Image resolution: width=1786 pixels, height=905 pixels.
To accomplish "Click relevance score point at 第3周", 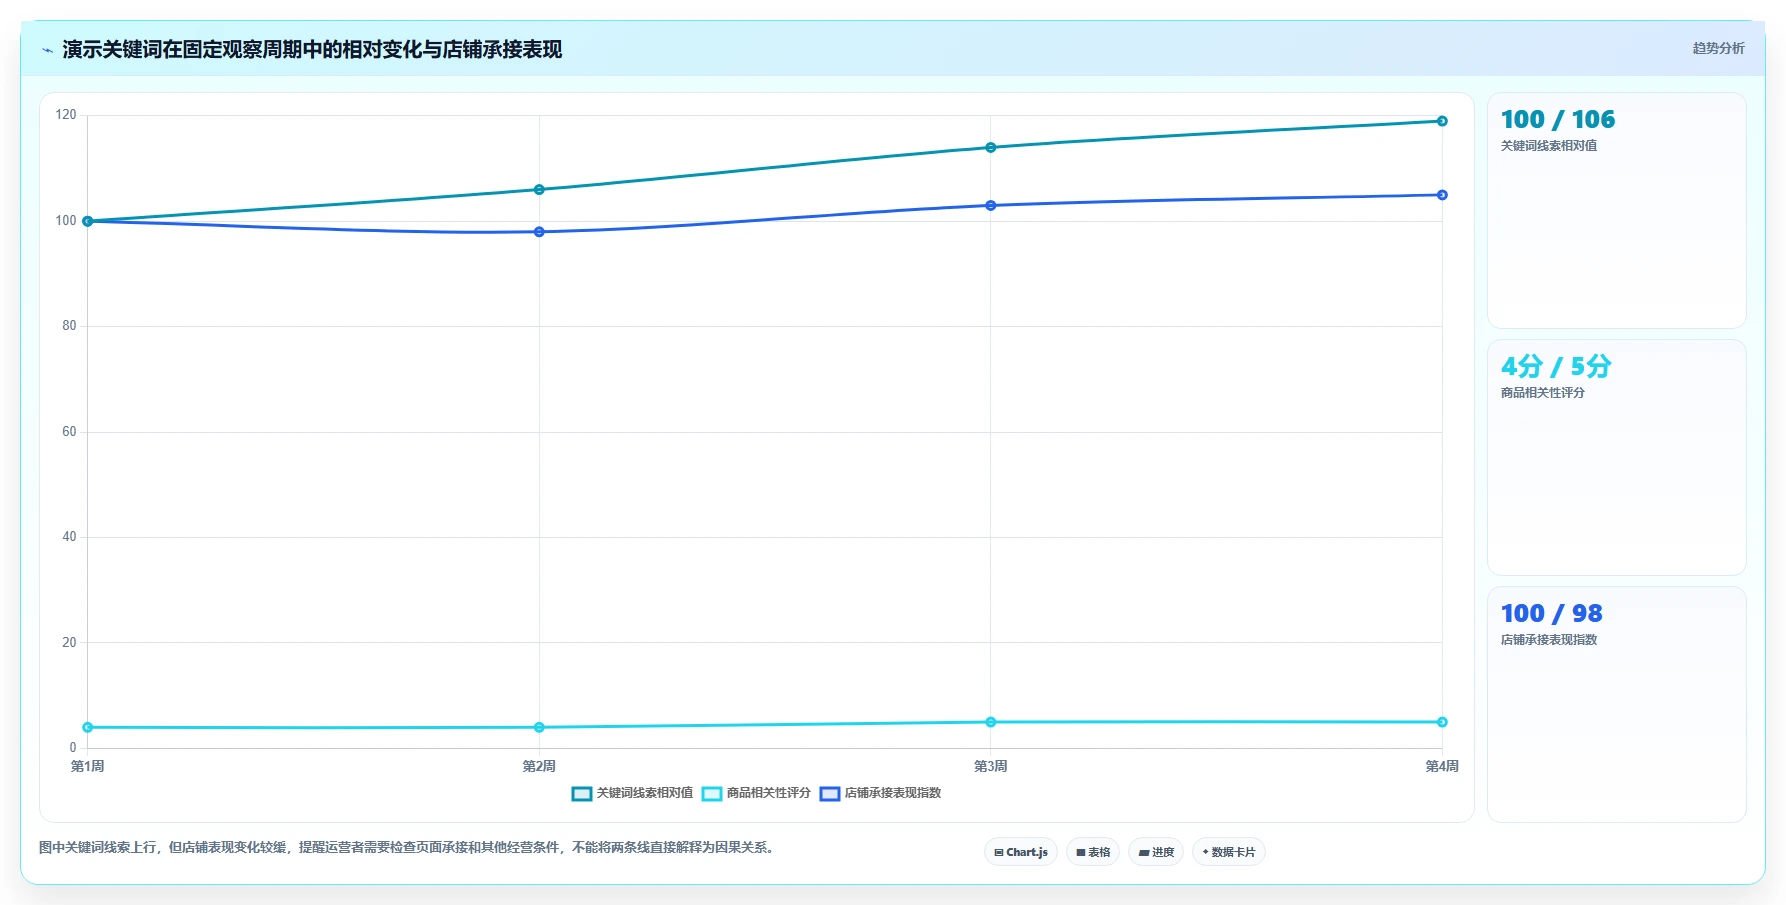I will tap(991, 722).
